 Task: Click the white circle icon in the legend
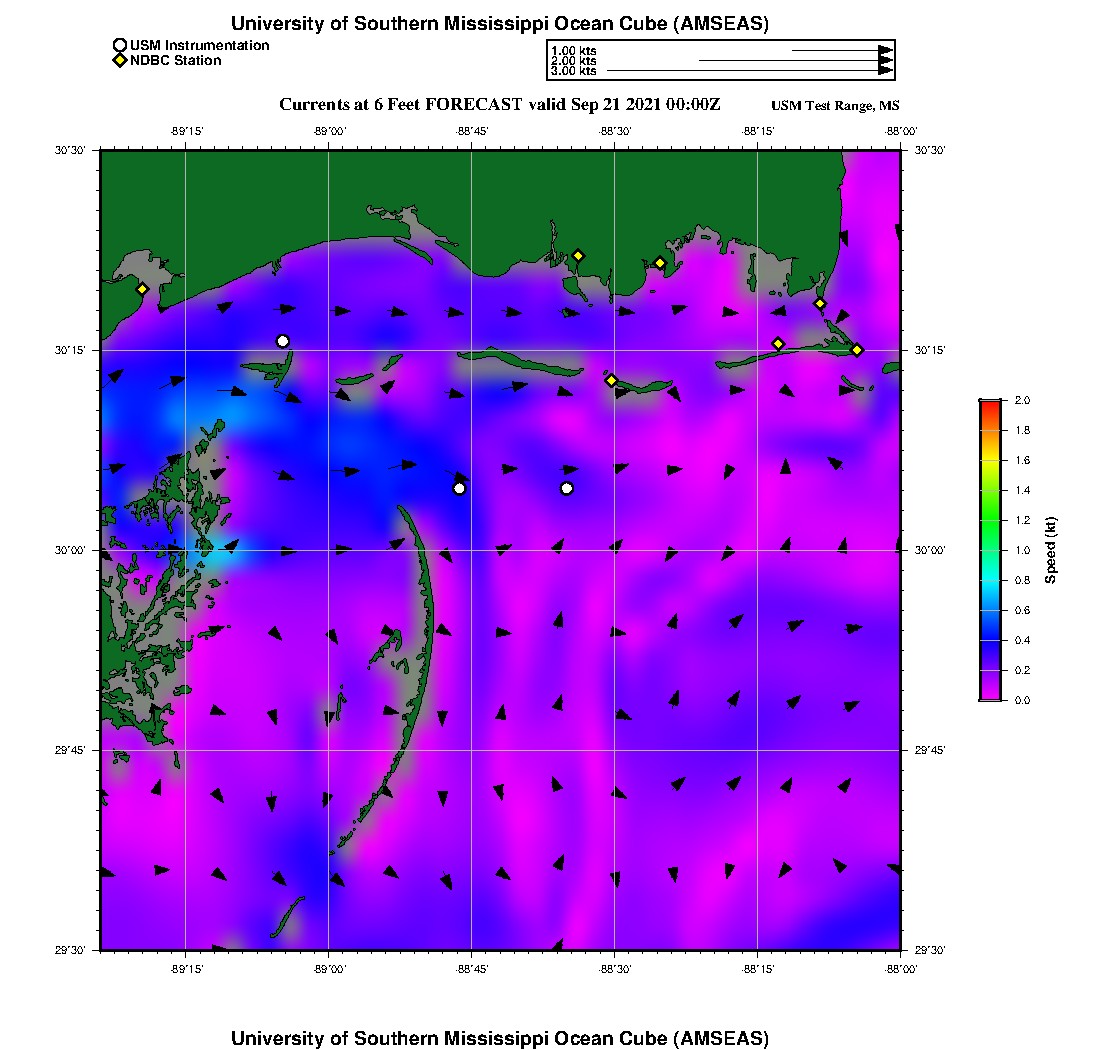(120, 46)
